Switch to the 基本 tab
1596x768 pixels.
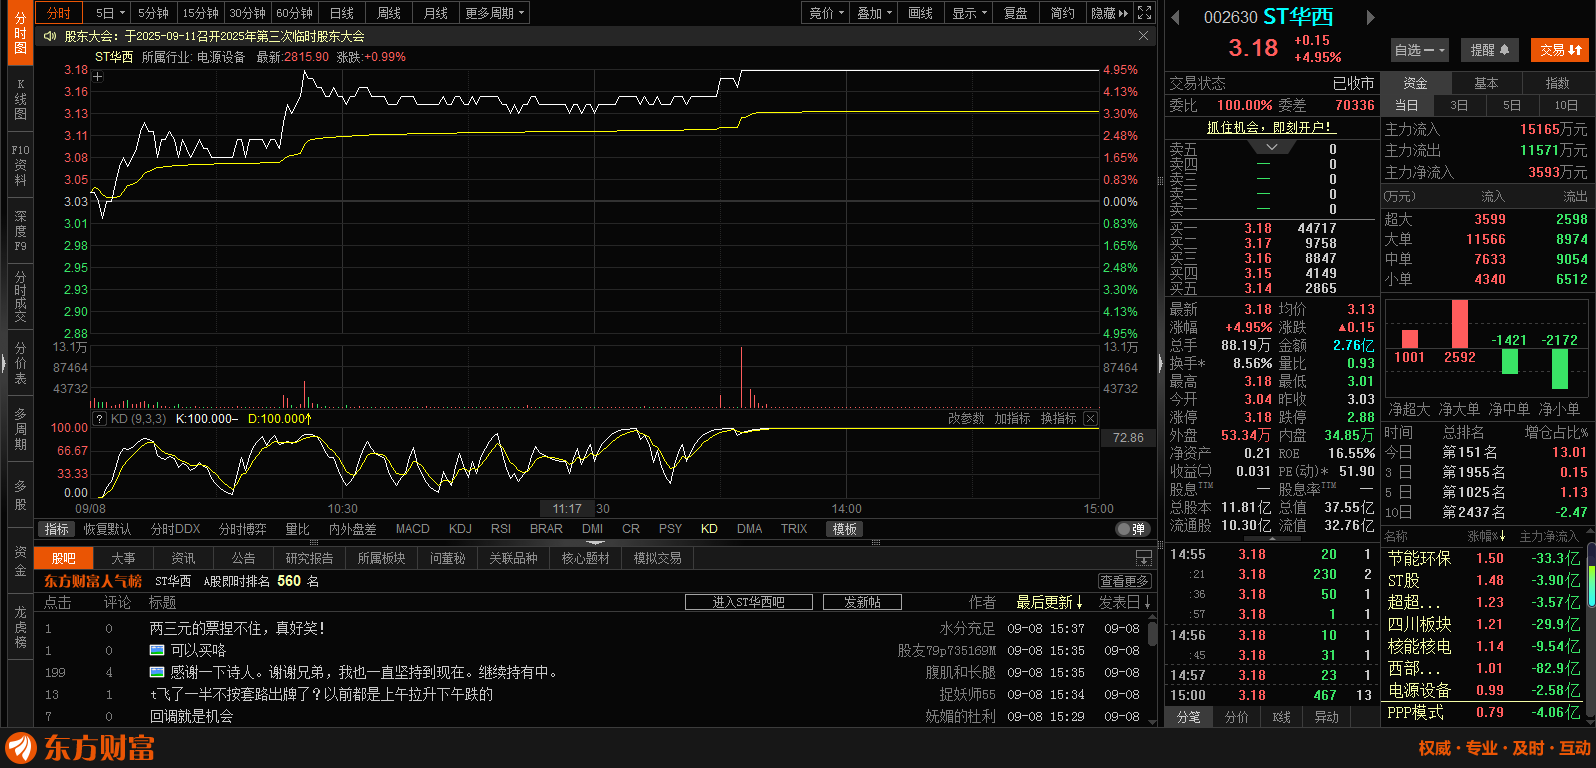coord(1486,83)
